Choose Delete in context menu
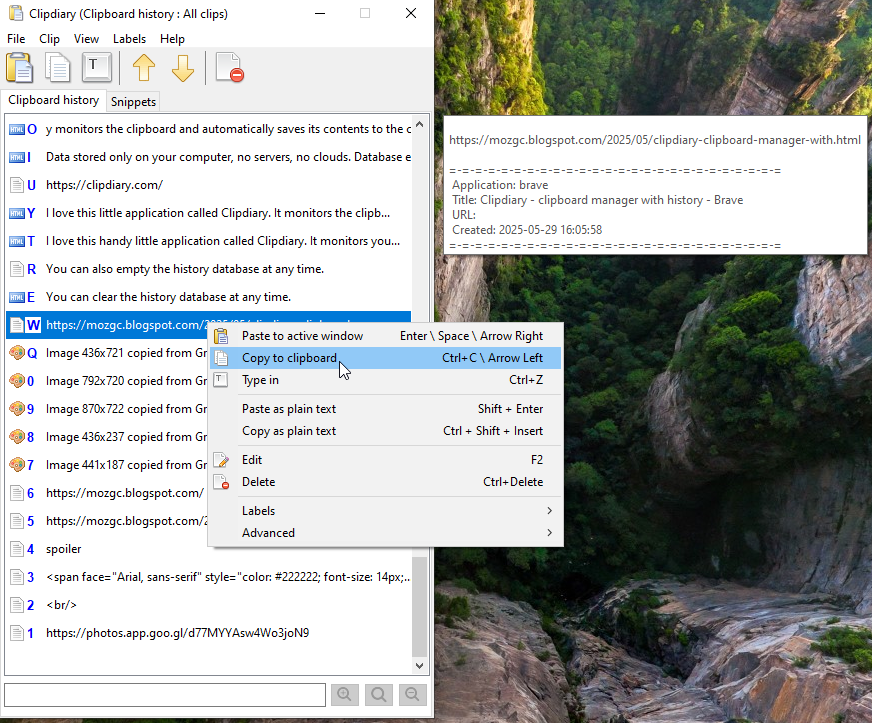The image size is (872, 723). (x=385, y=482)
